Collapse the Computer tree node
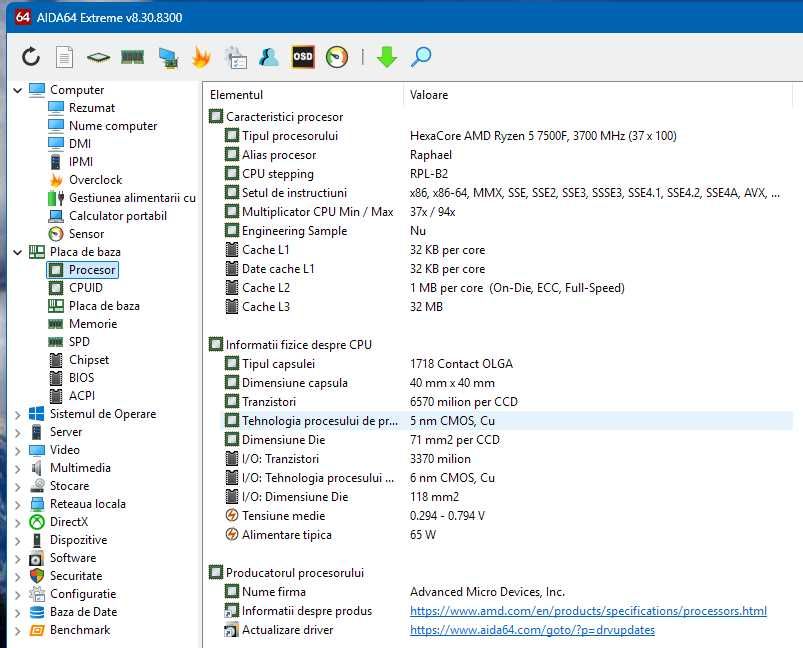This screenshot has width=803, height=648. pos(17,90)
